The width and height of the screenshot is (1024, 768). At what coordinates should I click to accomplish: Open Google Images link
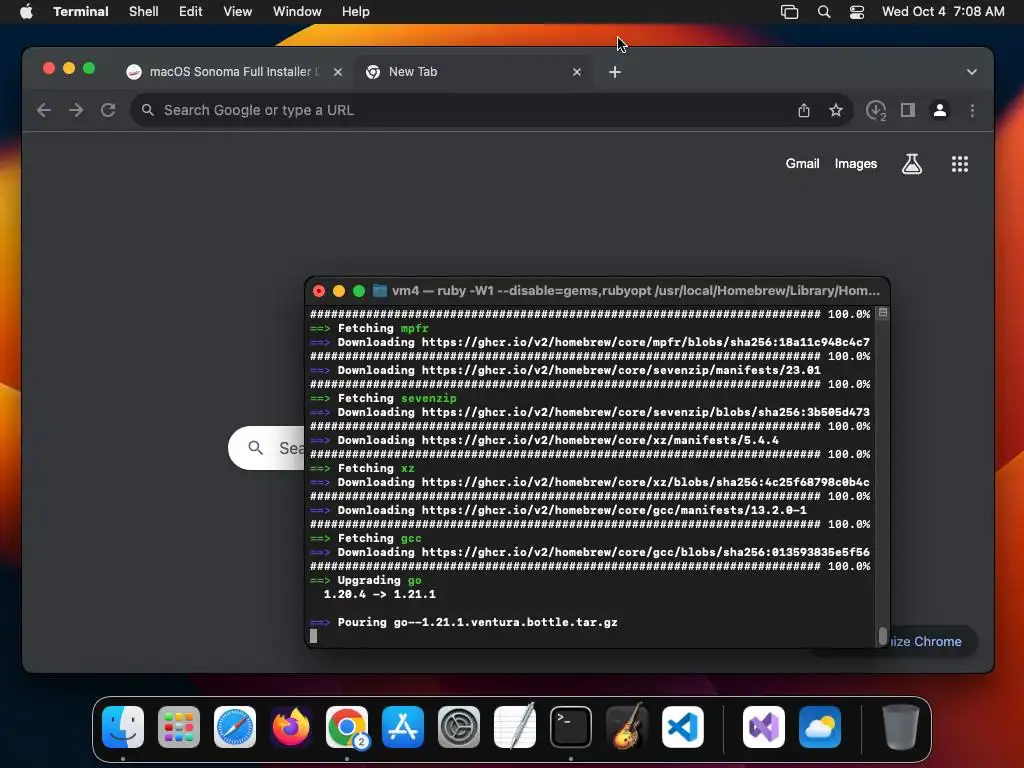856,164
